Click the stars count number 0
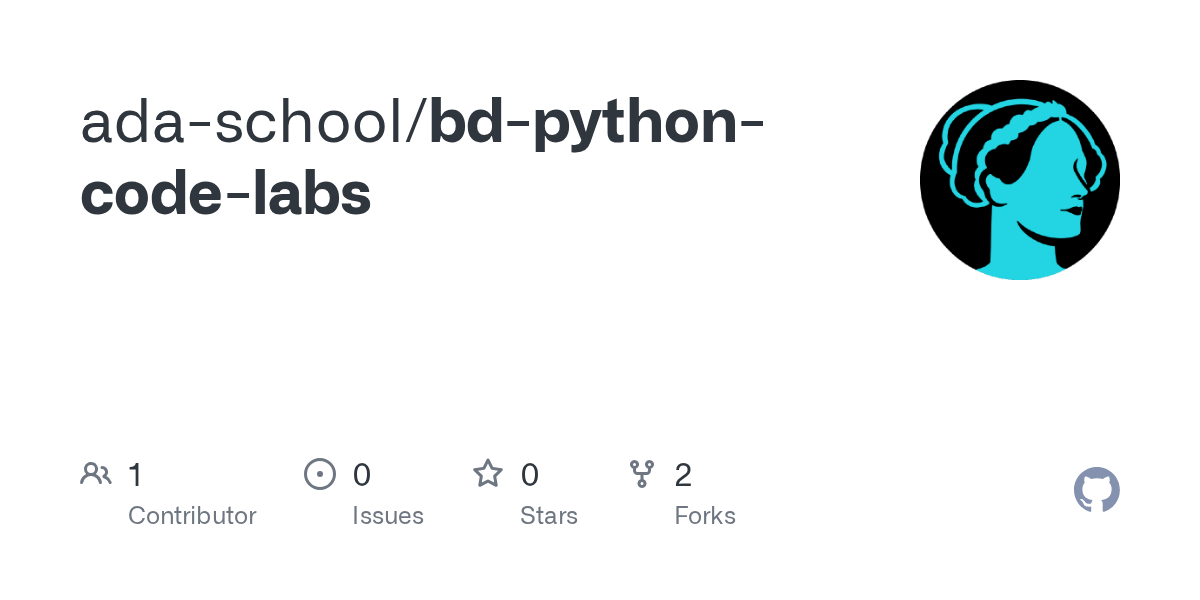 (x=530, y=475)
